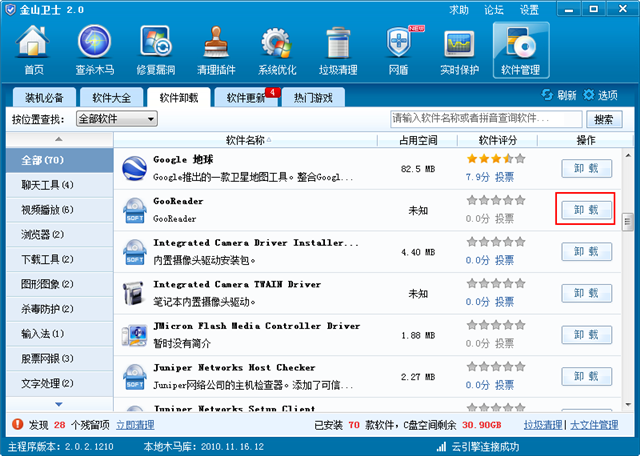Uninstall JMicron Flash Media Controller Driver

pos(587,335)
